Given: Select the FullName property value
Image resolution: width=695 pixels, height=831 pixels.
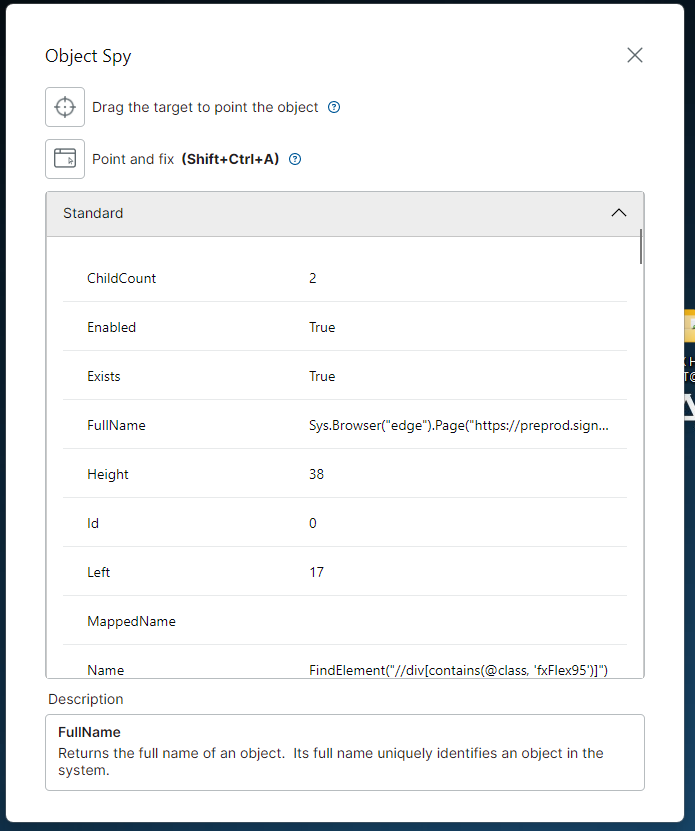Looking at the screenshot, I should point(459,425).
